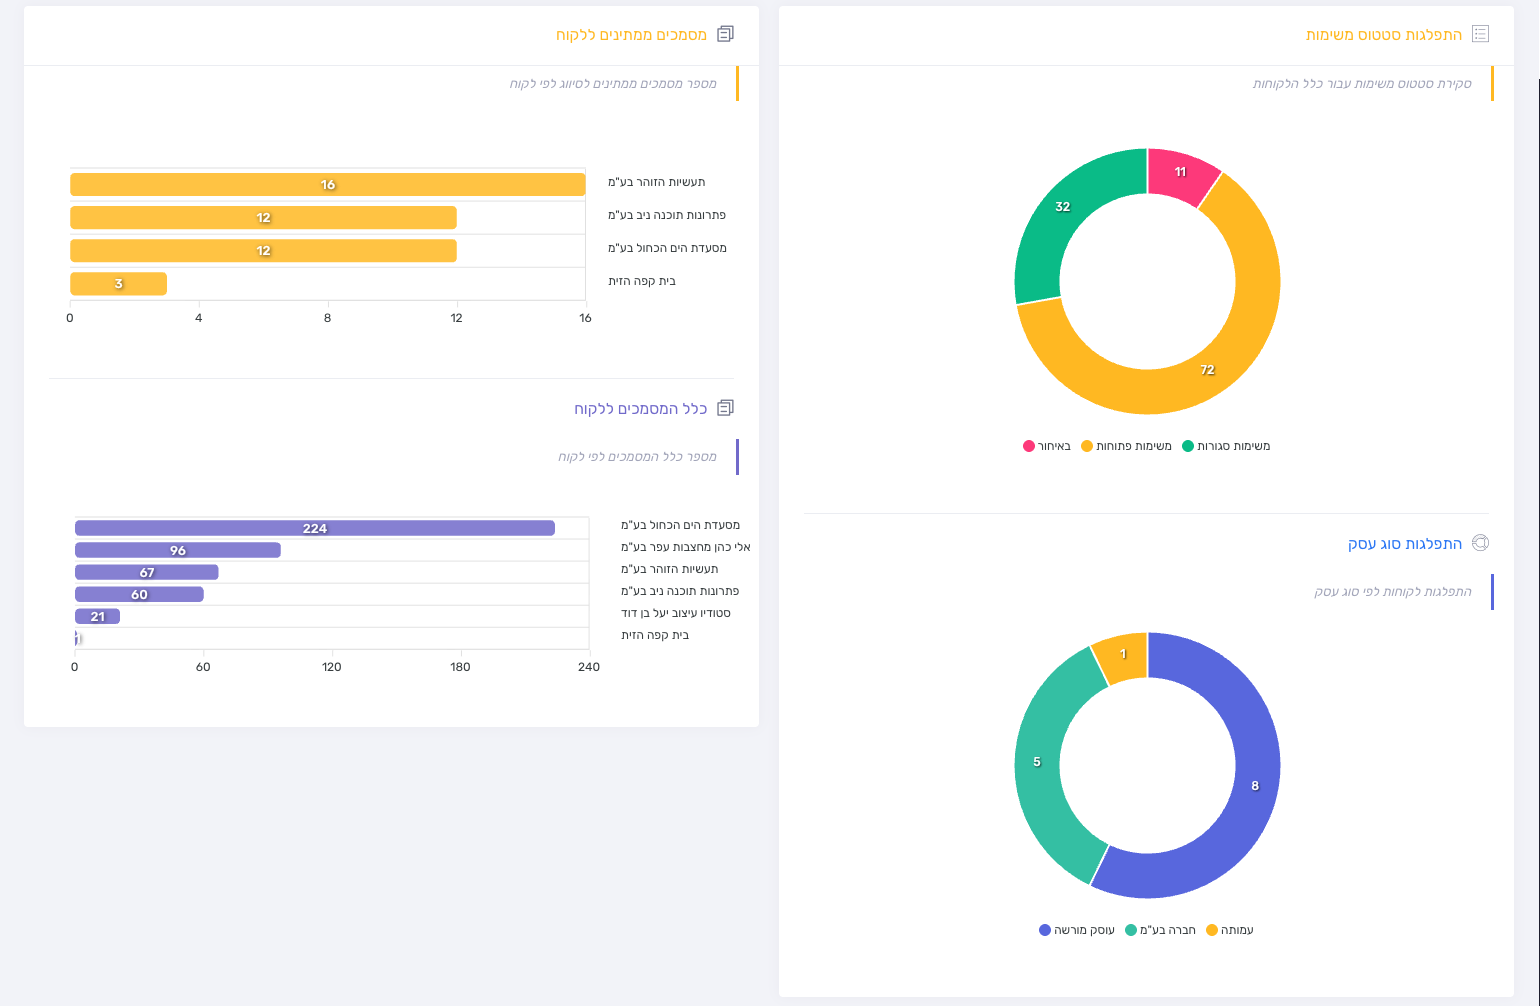Image resolution: width=1540 pixels, height=1006 pixels.
Task: Select the green donut segment showing 32
Action: tap(1062, 207)
